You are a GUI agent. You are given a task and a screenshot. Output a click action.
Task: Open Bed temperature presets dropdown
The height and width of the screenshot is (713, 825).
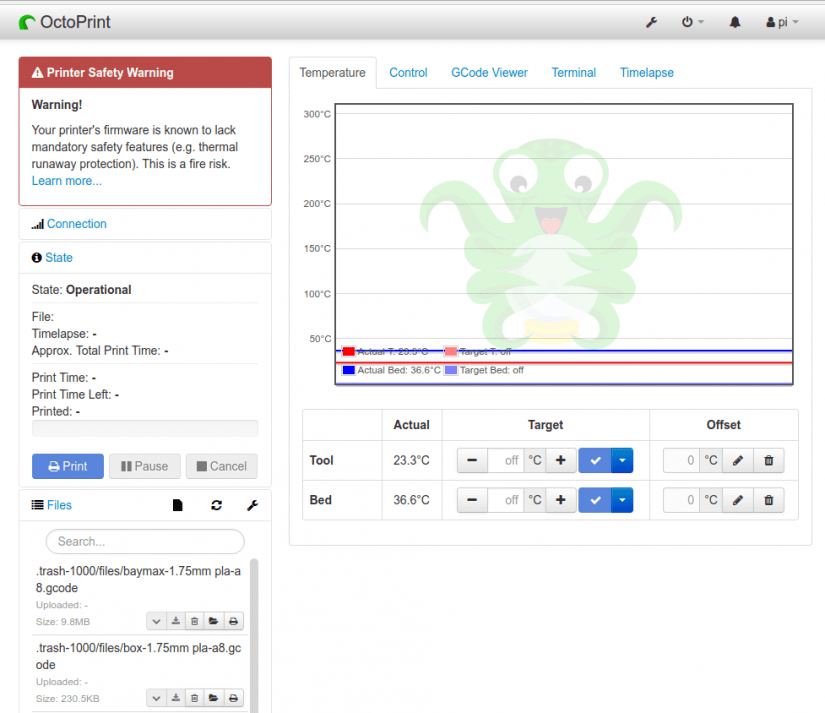pyautogui.click(x=622, y=500)
